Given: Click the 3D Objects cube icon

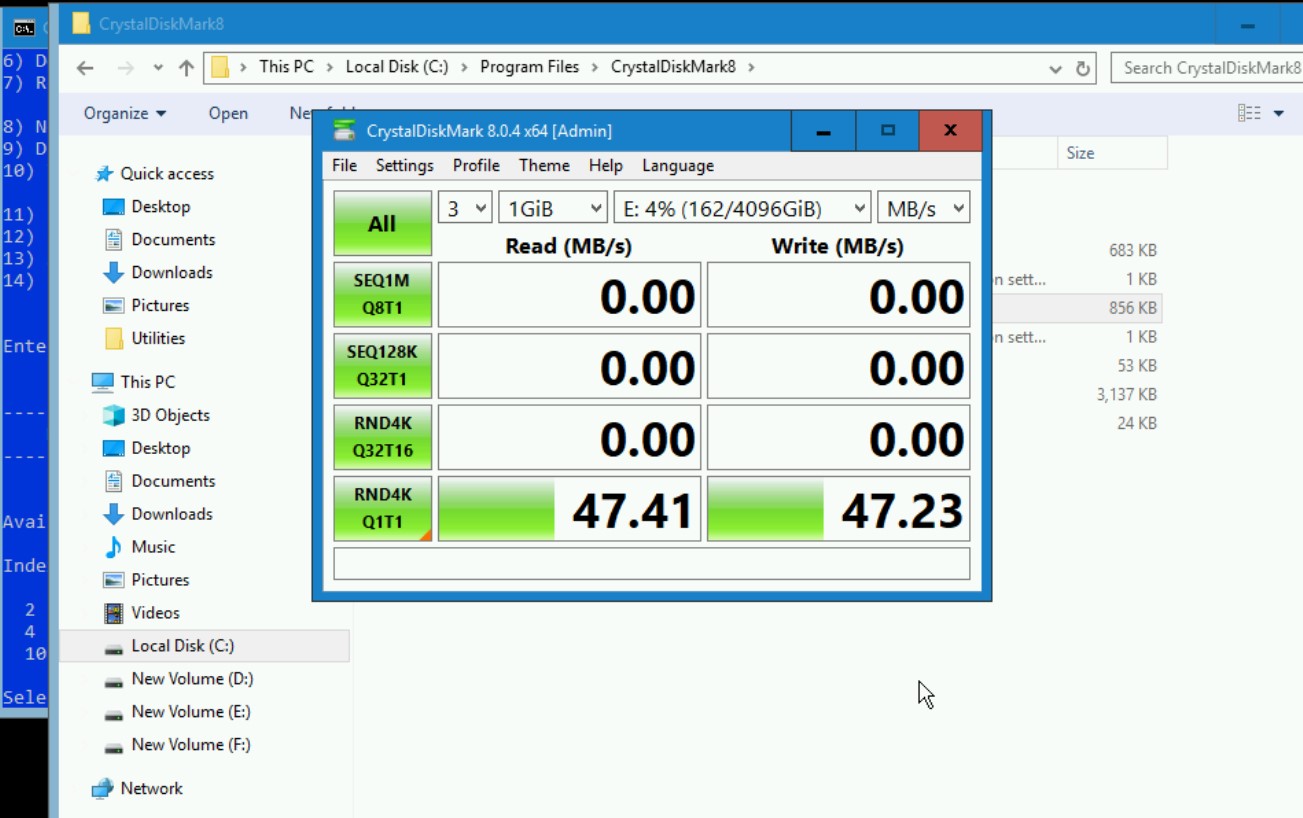Looking at the screenshot, I should (114, 415).
